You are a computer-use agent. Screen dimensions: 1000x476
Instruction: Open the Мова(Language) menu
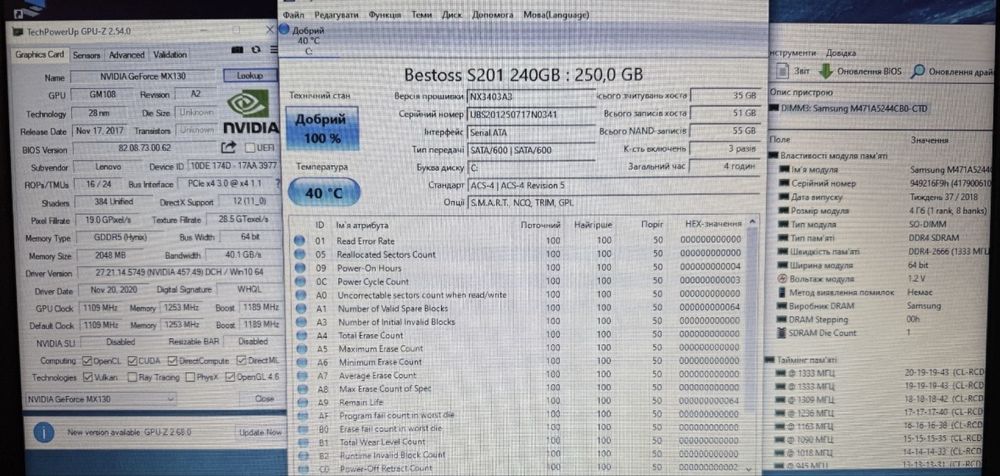pos(555,15)
